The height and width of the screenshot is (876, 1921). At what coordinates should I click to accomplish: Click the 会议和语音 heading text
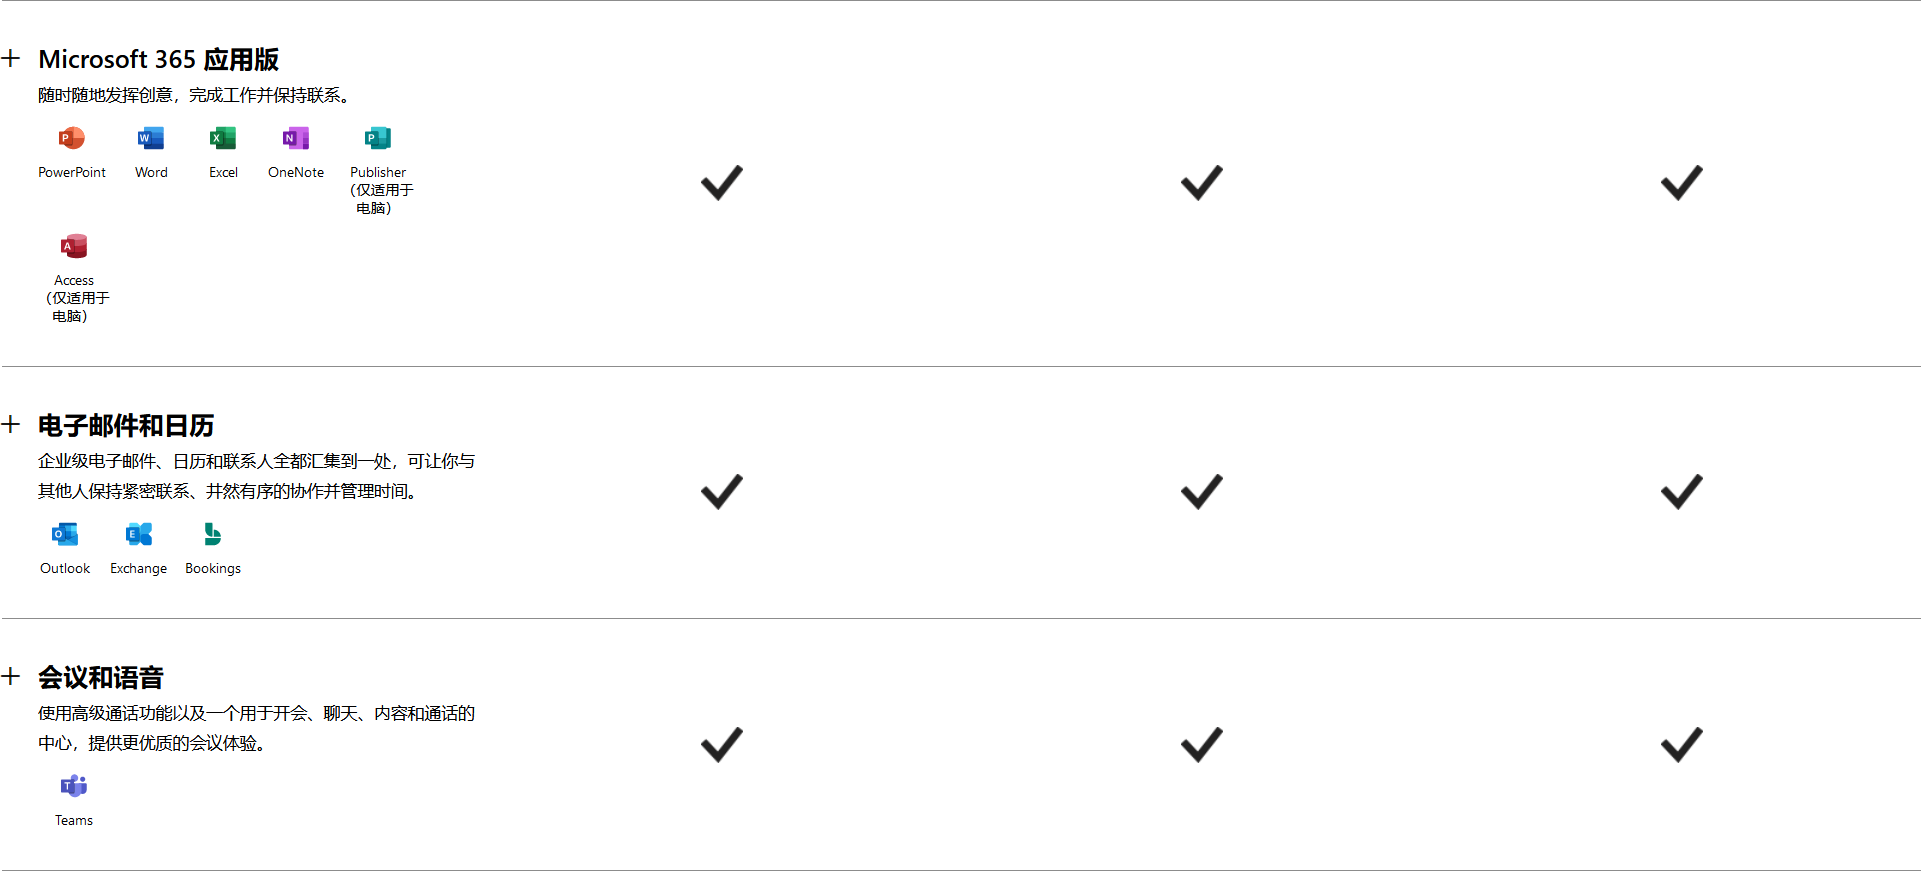[101, 678]
